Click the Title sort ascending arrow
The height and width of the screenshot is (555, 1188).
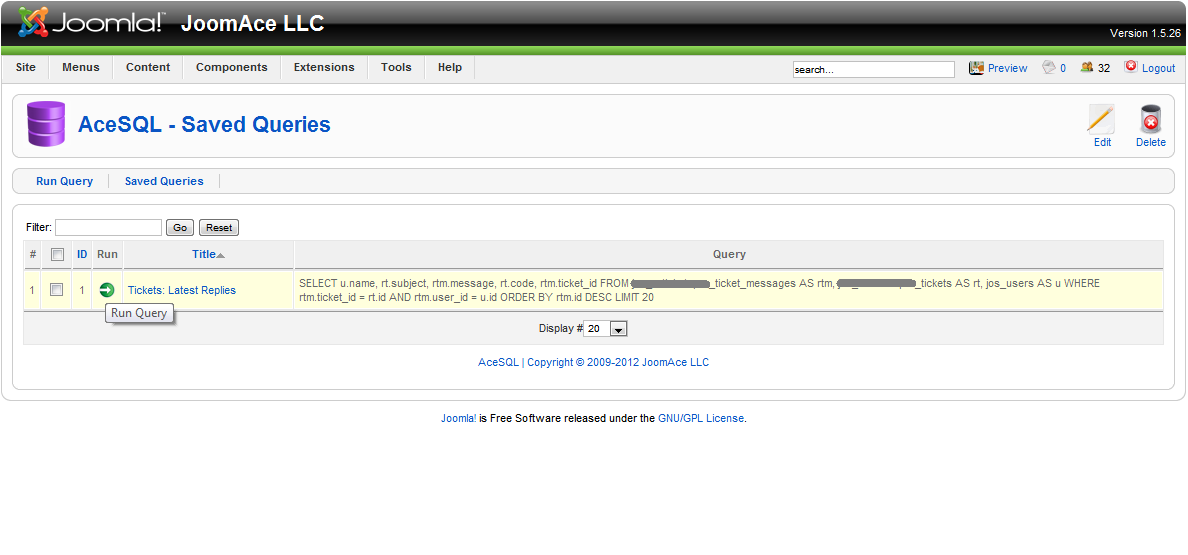click(x=220, y=255)
